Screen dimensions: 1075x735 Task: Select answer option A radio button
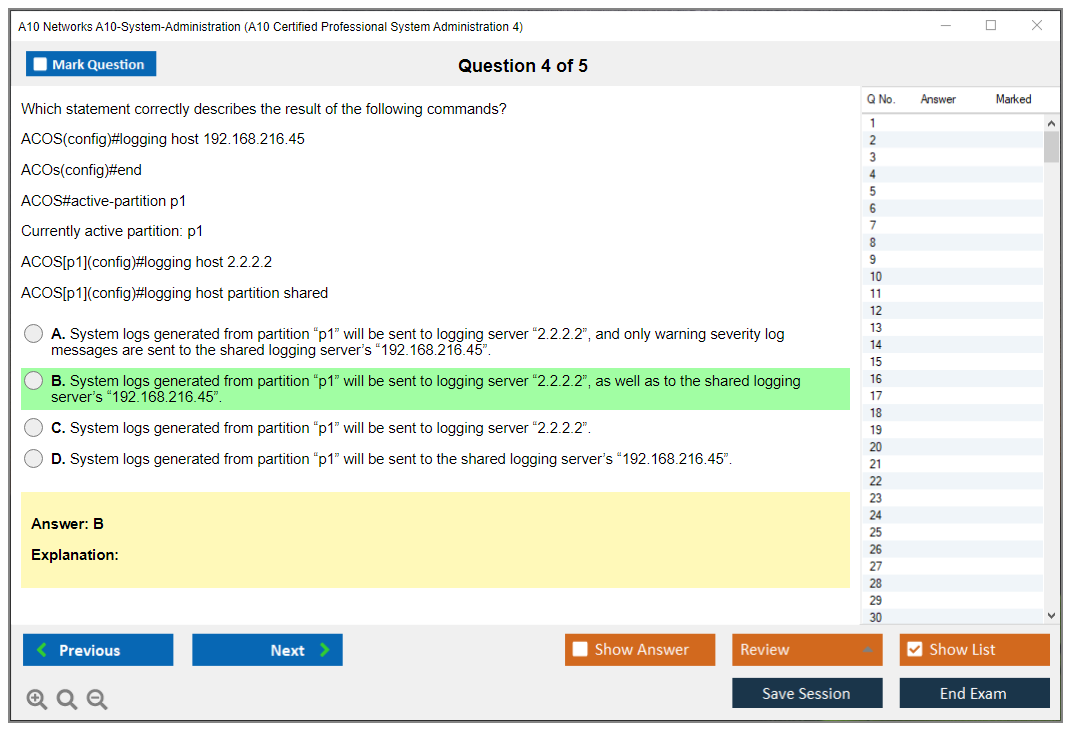pos(34,334)
